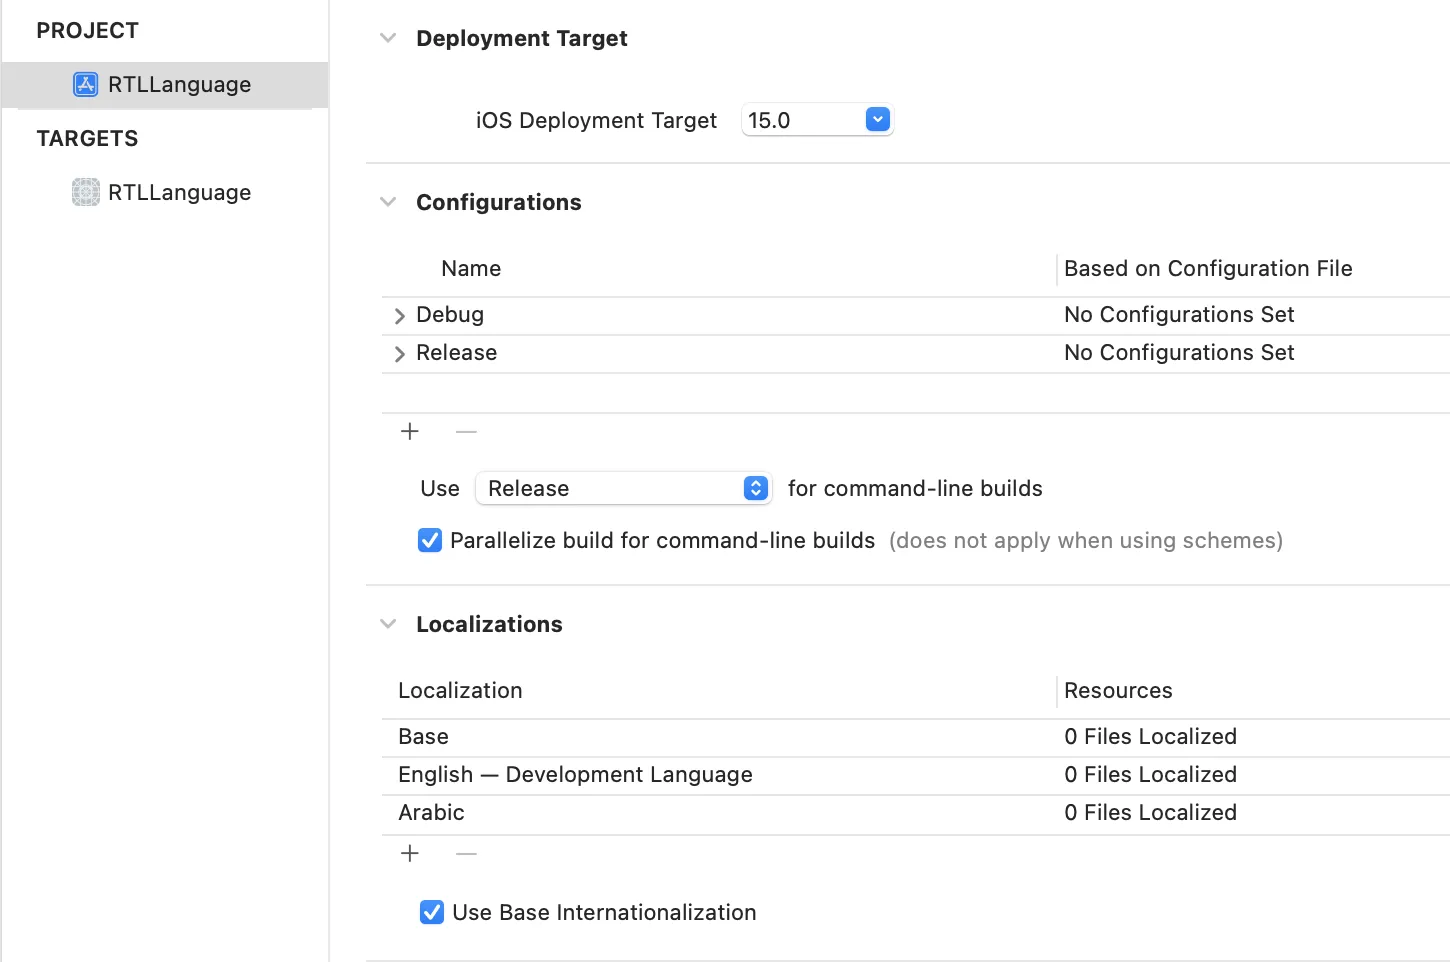Add a localization with the plus icon
1450x962 pixels.
point(410,854)
